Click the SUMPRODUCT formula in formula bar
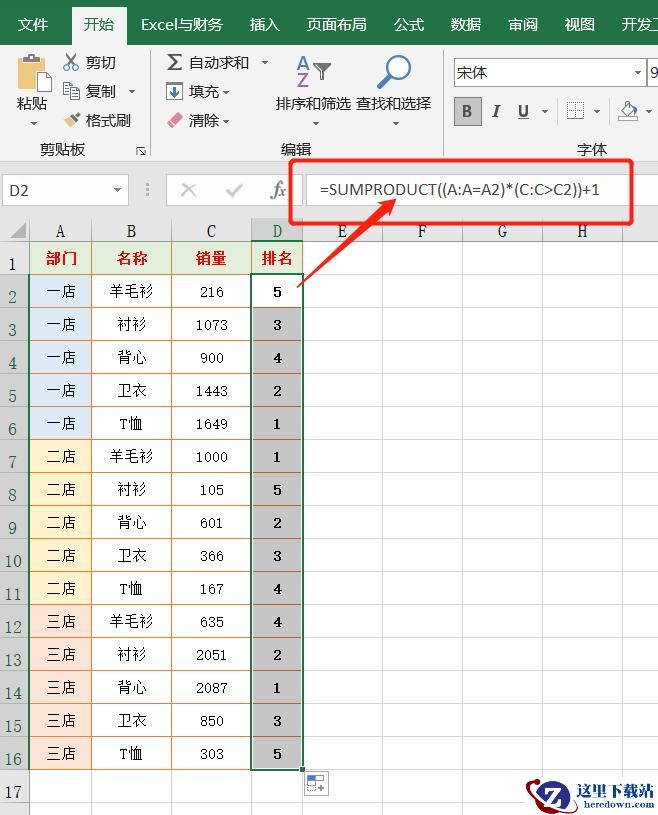 pos(459,190)
